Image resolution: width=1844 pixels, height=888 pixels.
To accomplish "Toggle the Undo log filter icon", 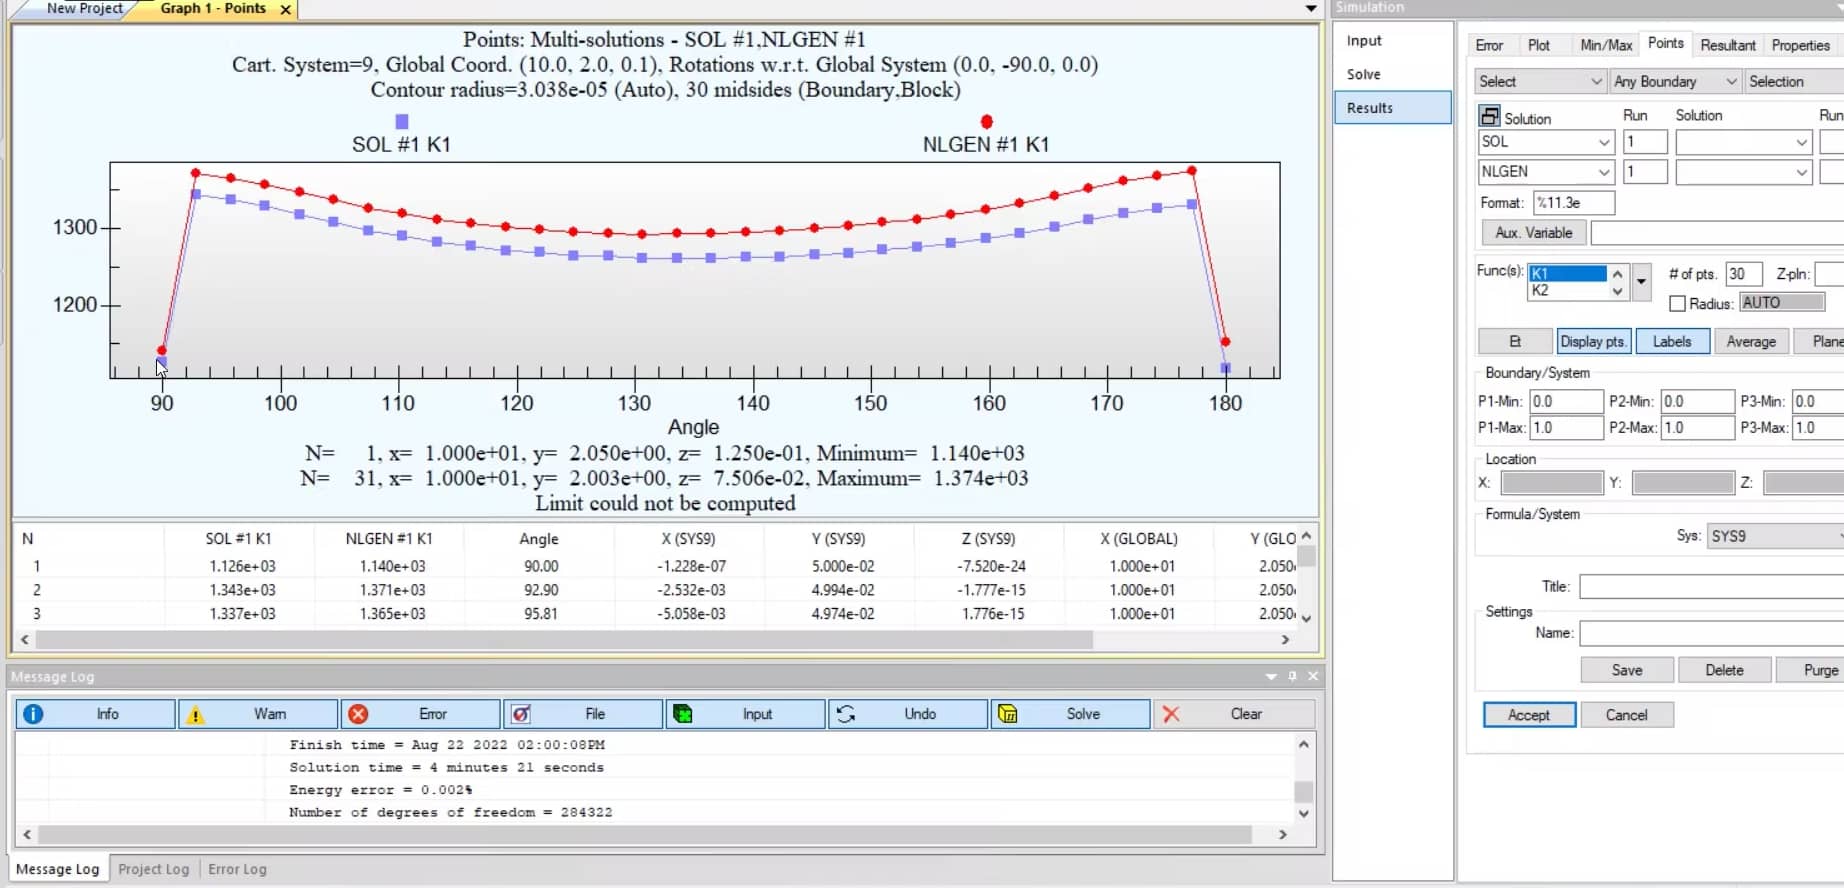I will 846,714.
